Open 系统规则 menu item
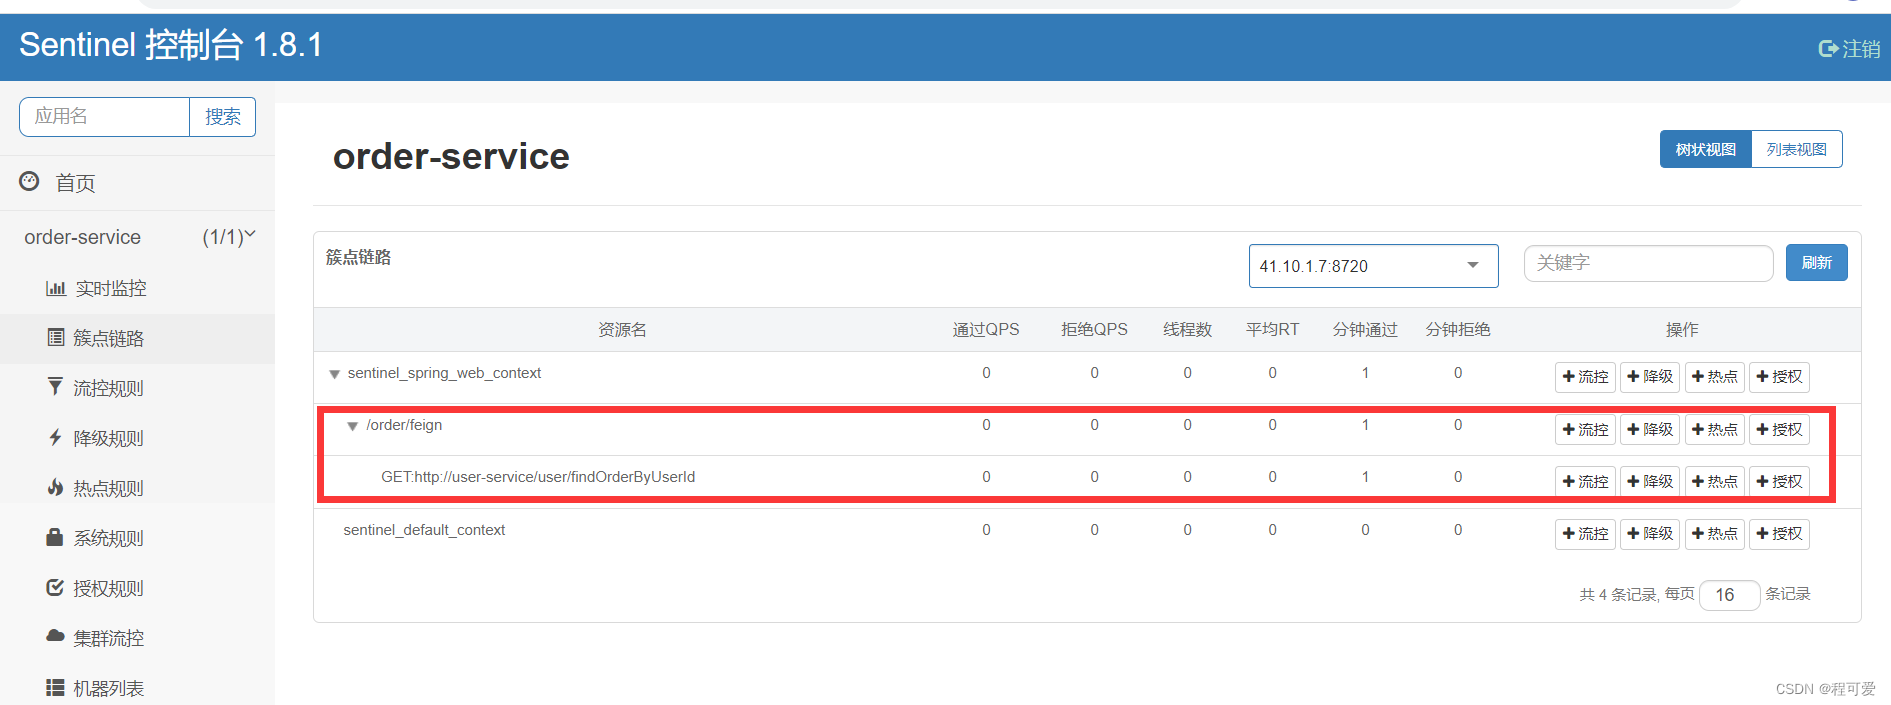Image resolution: width=1891 pixels, height=705 pixels. coord(138,538)
